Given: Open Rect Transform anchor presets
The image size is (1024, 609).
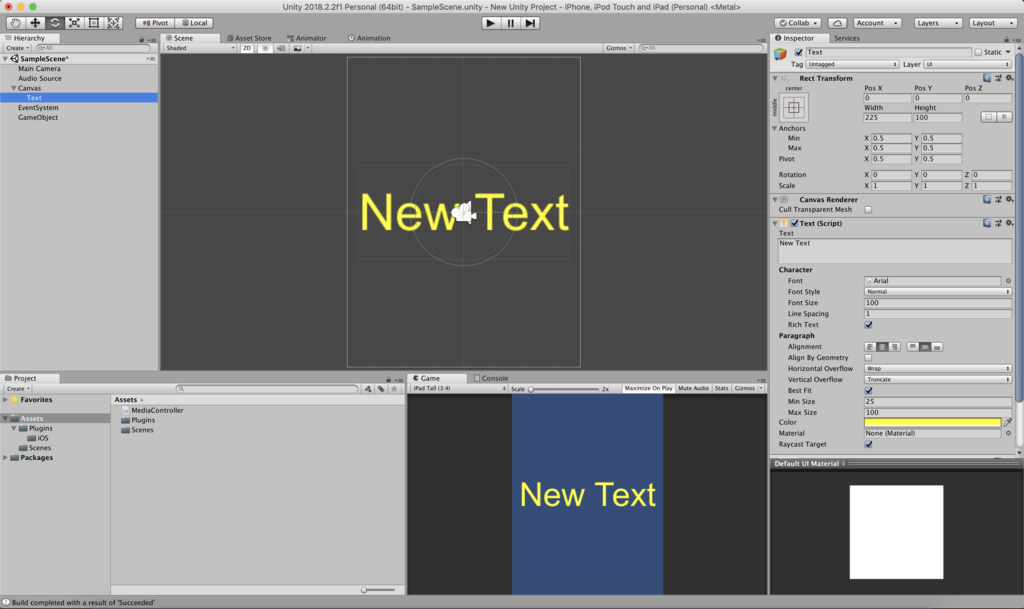Looking at the screenshot, I should 793,108.
